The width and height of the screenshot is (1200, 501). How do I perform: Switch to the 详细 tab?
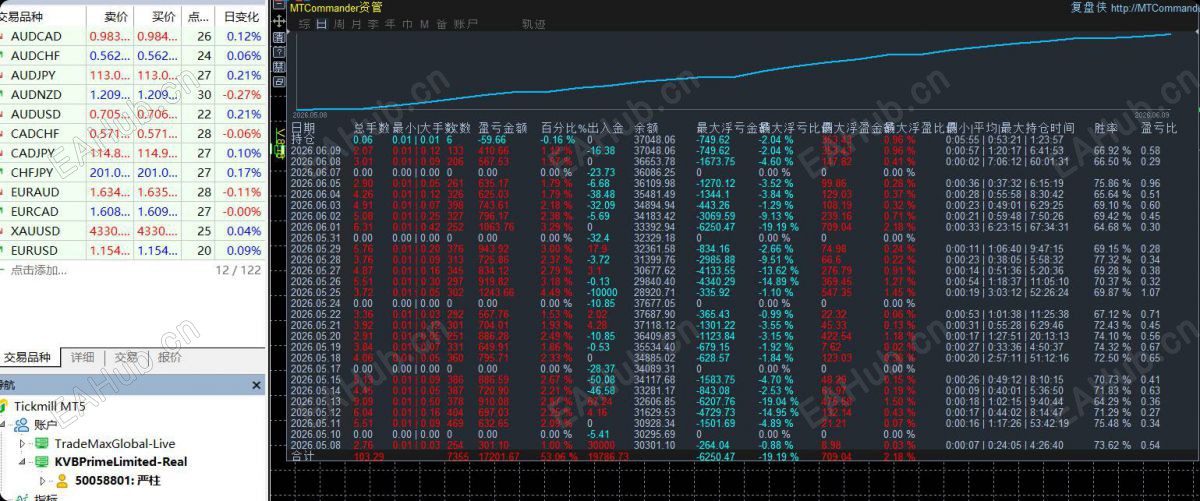tap(82, 357)
